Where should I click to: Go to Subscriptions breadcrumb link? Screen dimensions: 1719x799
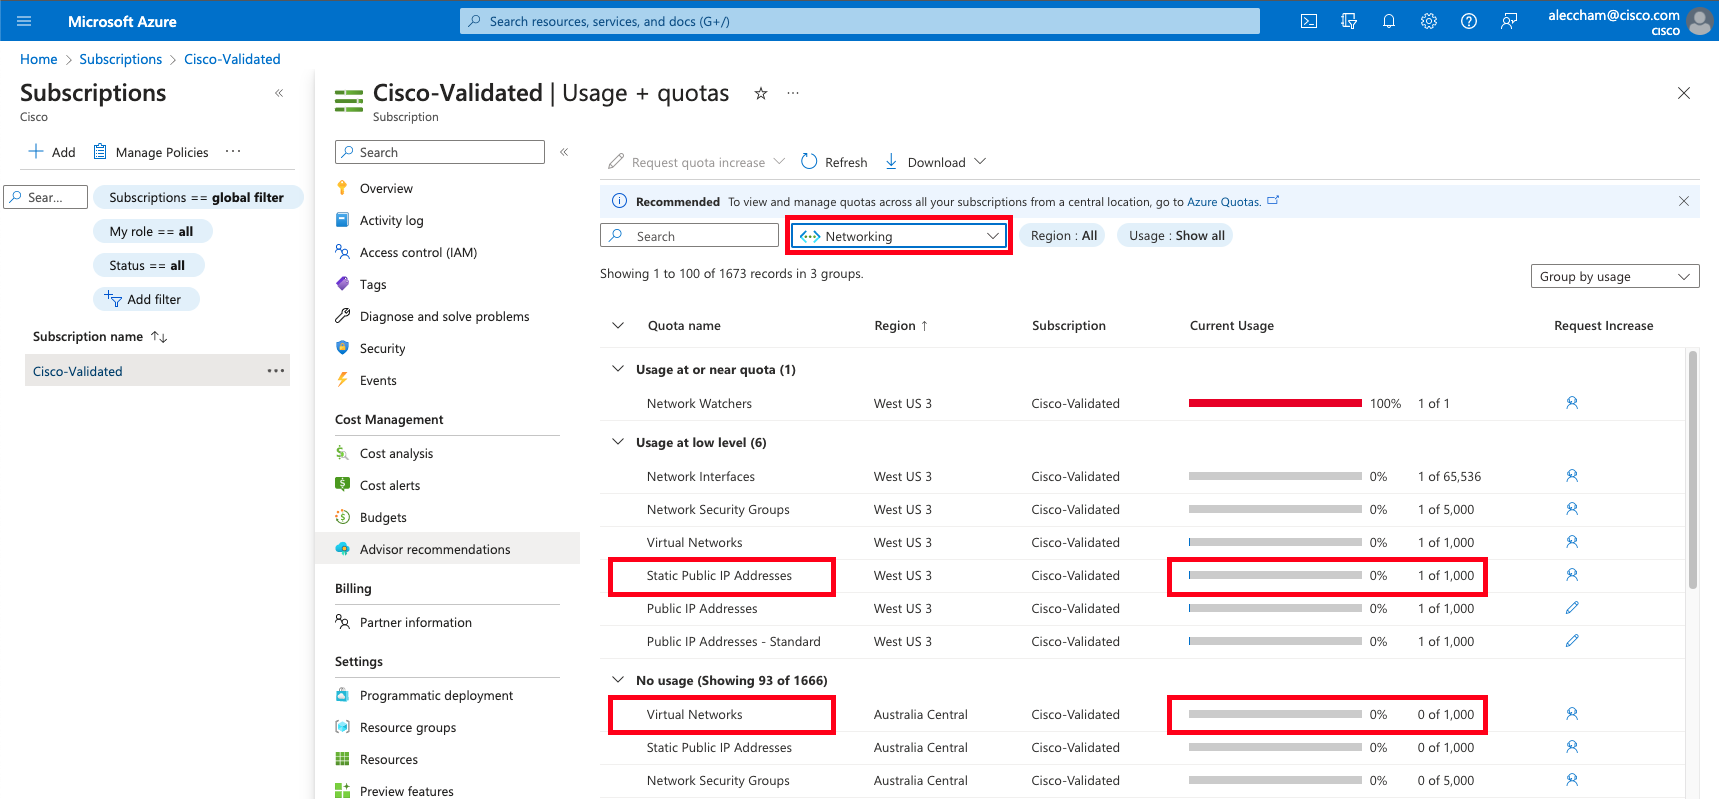coord(120,59)
